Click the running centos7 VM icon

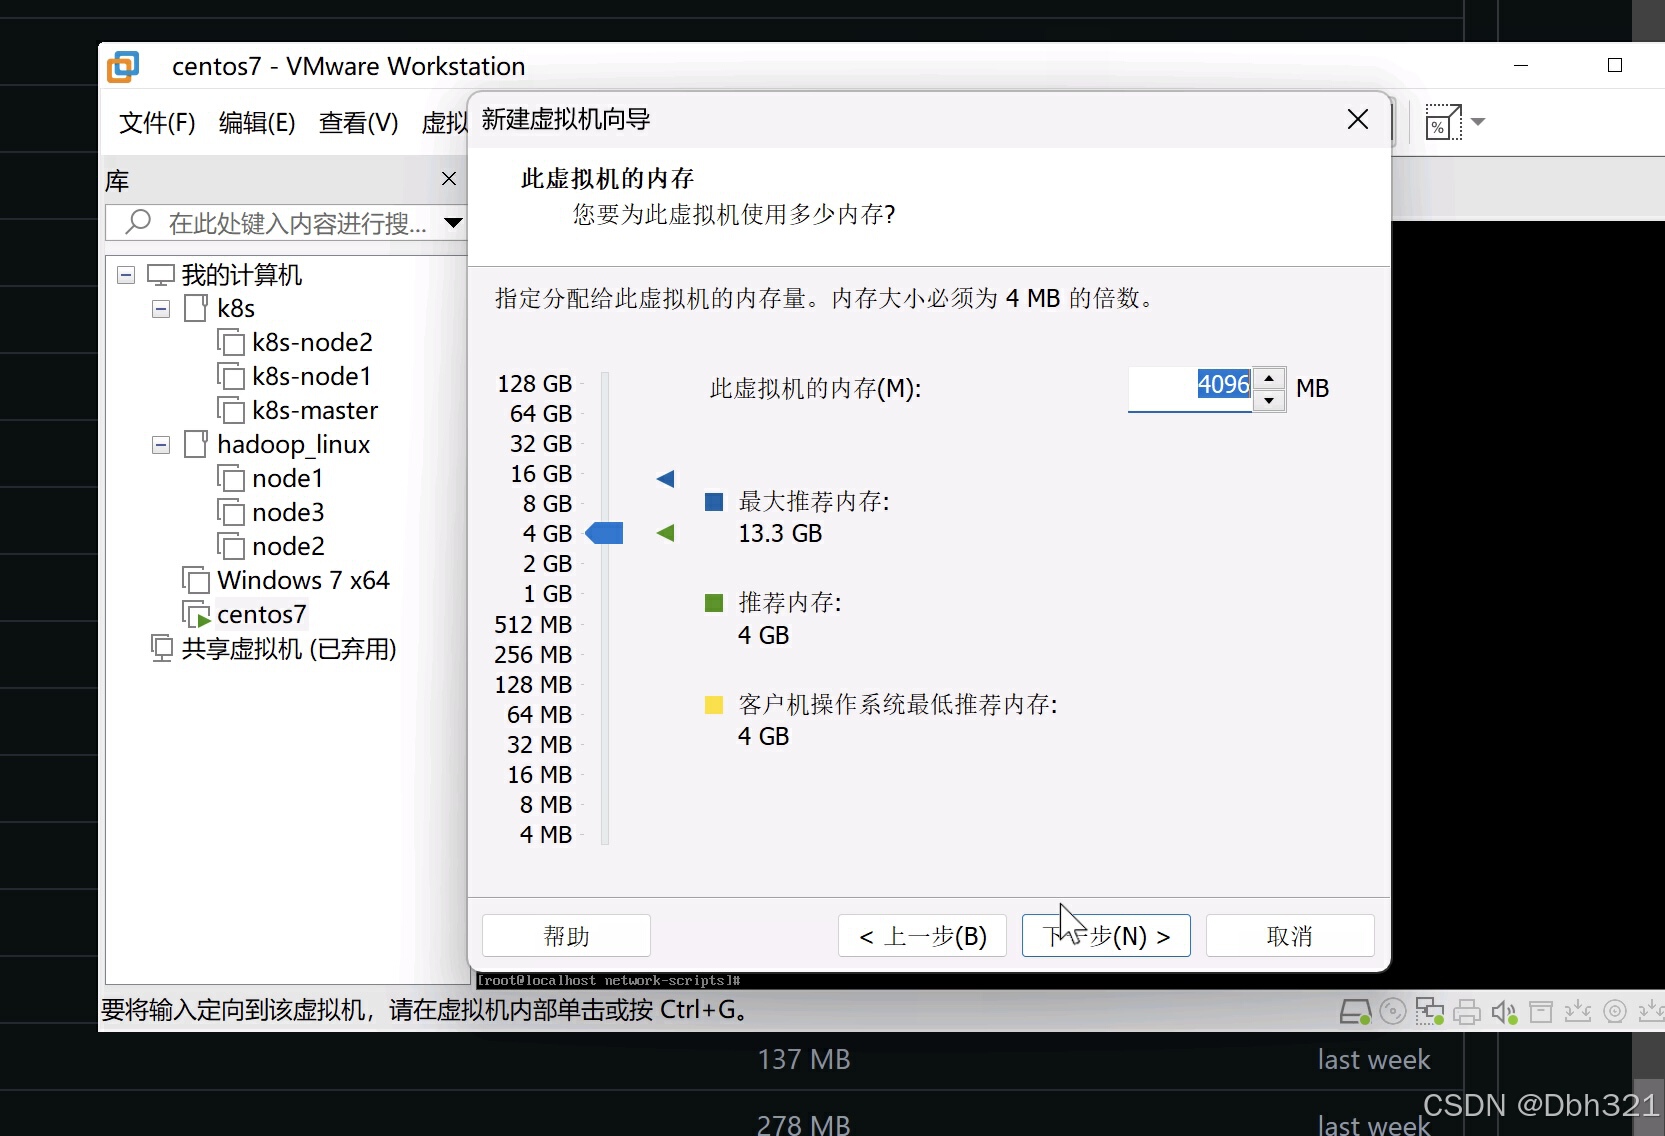(196, 614)
